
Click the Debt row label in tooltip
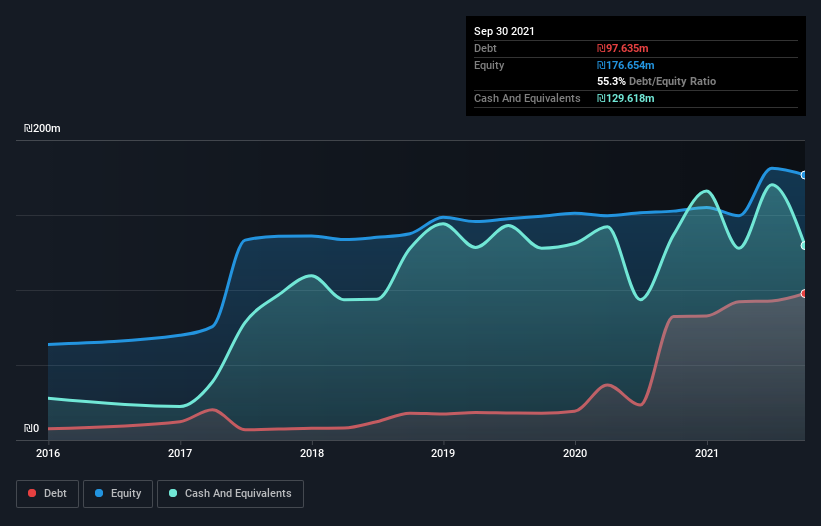[485, 48]
